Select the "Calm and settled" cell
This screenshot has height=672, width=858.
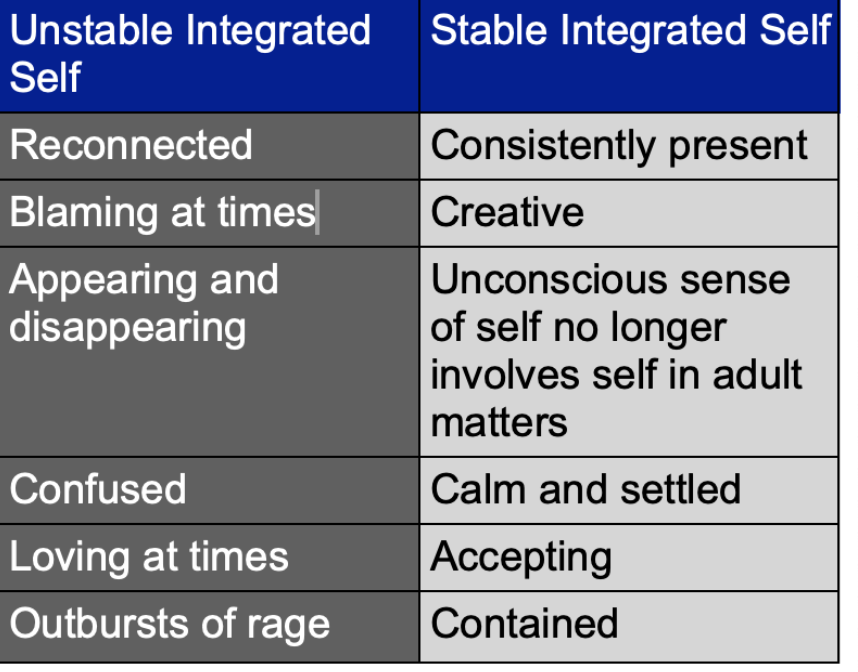[630, 490]
